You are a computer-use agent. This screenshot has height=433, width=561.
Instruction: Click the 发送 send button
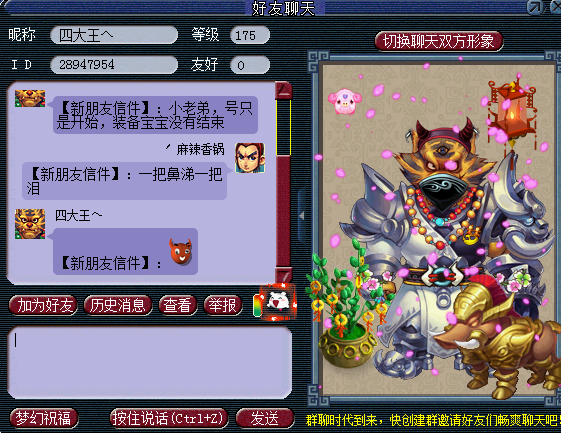(265, 418)
